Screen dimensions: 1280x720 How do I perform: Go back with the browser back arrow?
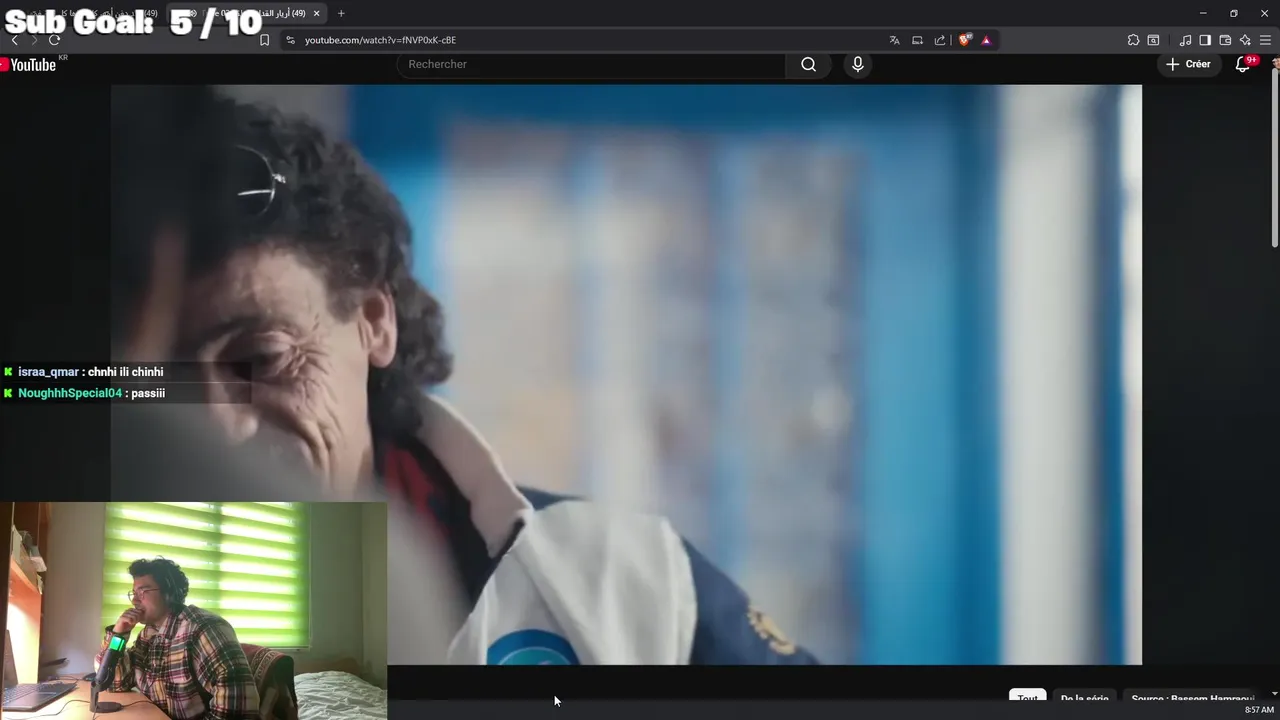[14, 40]
